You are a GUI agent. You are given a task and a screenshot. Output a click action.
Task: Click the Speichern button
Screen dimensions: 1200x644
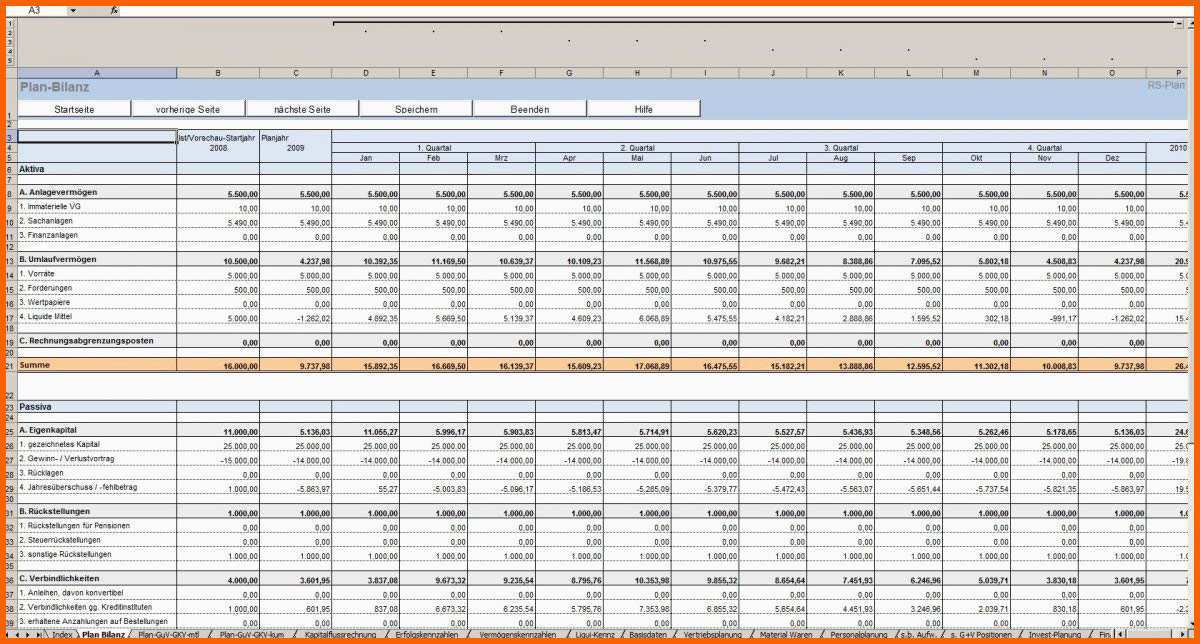pos(416,109)
